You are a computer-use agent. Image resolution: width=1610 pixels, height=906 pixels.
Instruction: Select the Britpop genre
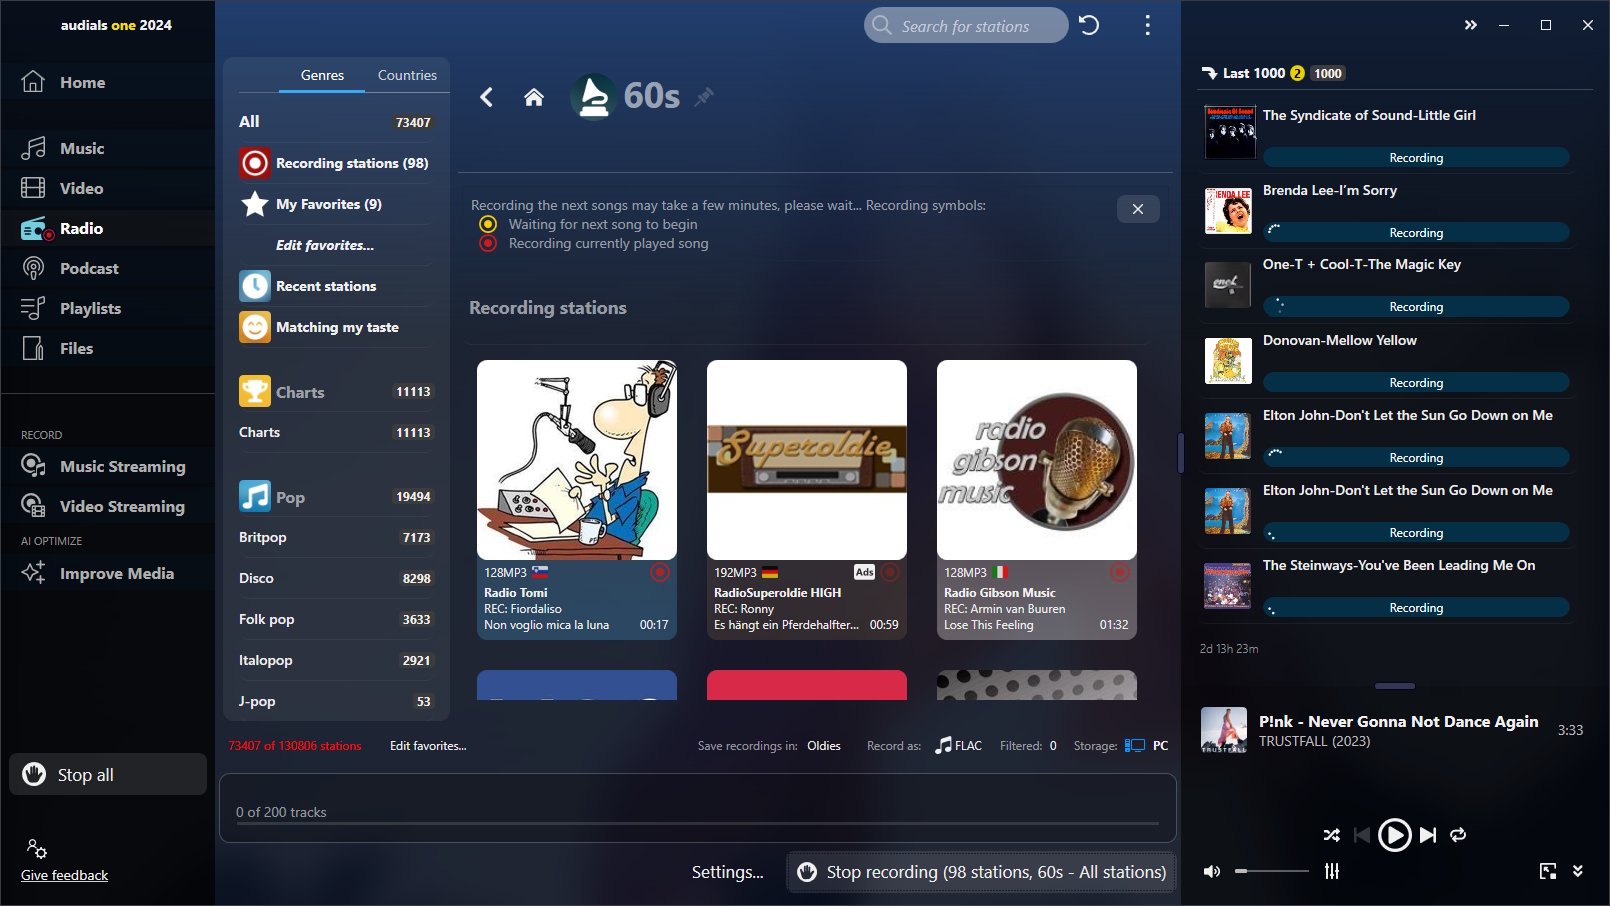335,537
